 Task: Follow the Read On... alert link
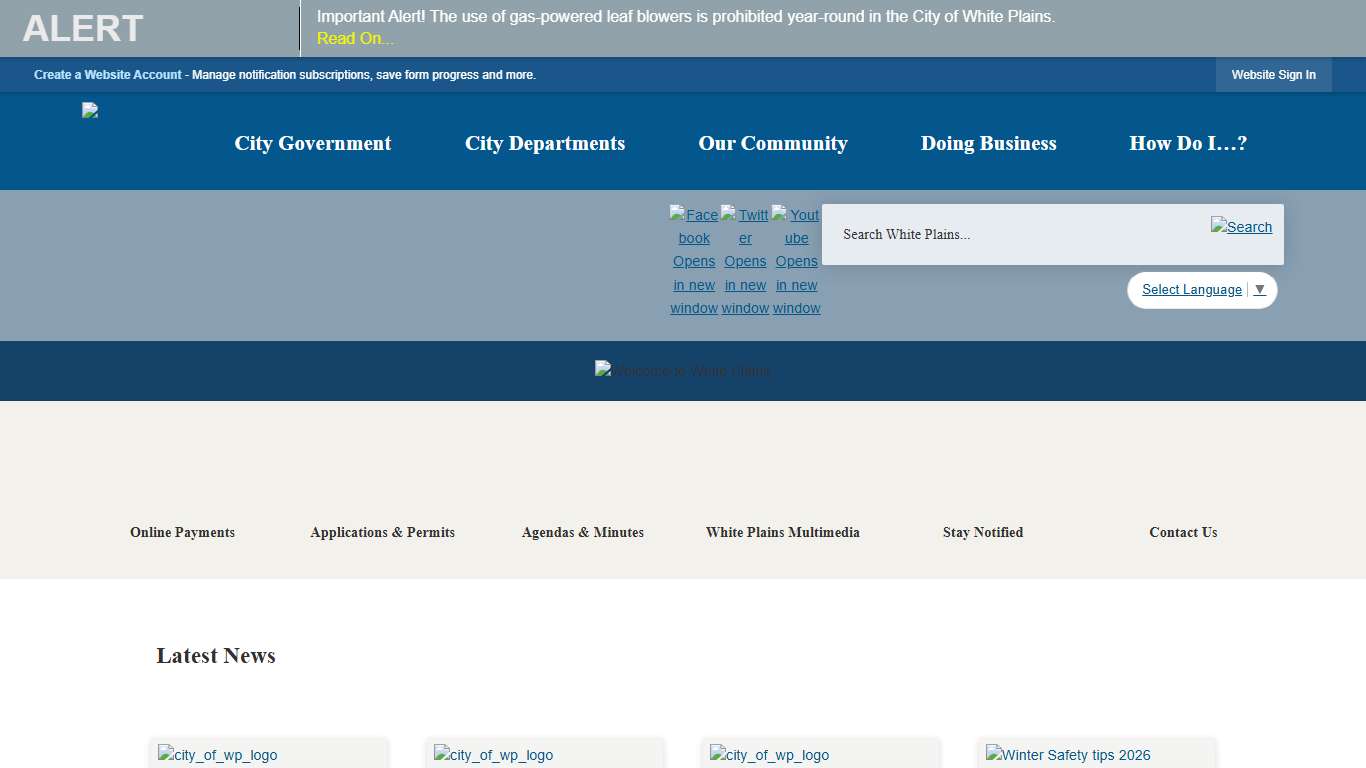pos(355,39)
